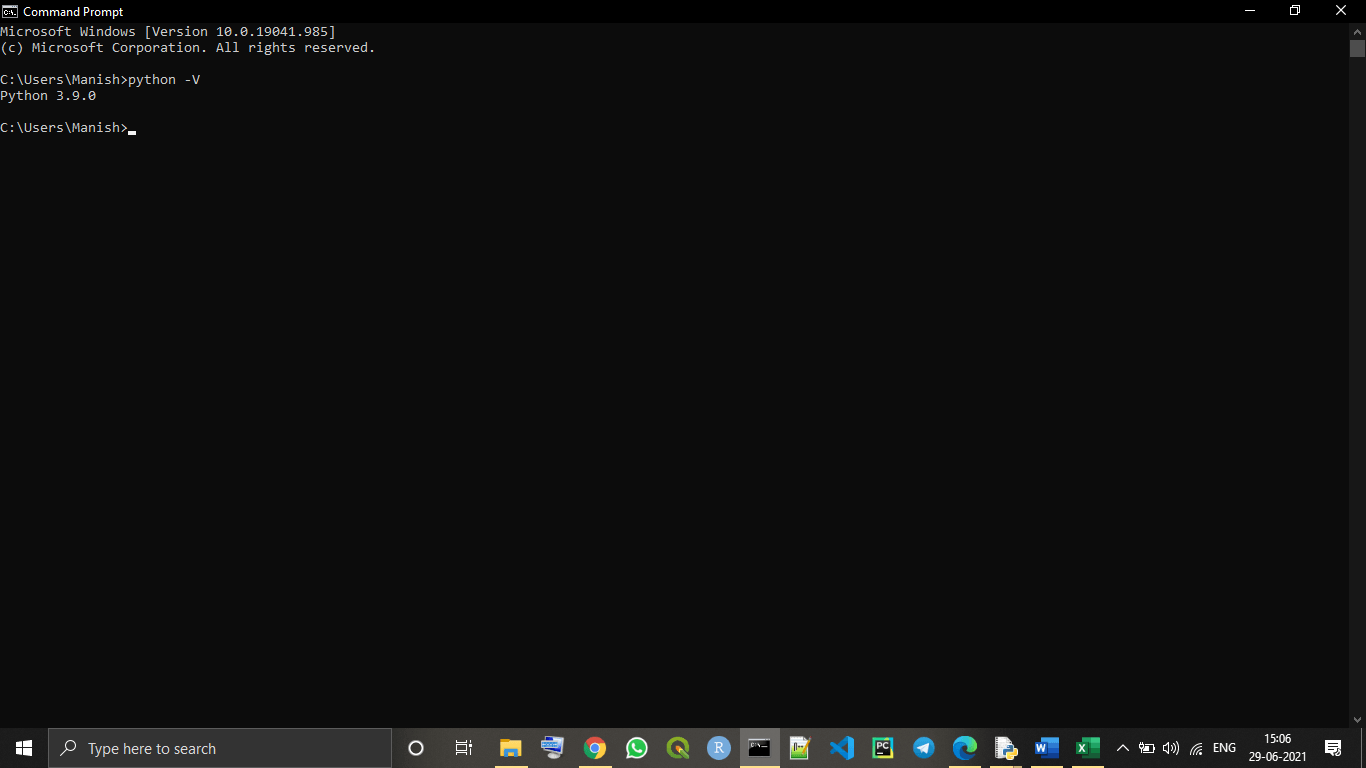Launch Microsoft Edge from the taskbar
The image size is (1366, 768).
pos(964,748)
